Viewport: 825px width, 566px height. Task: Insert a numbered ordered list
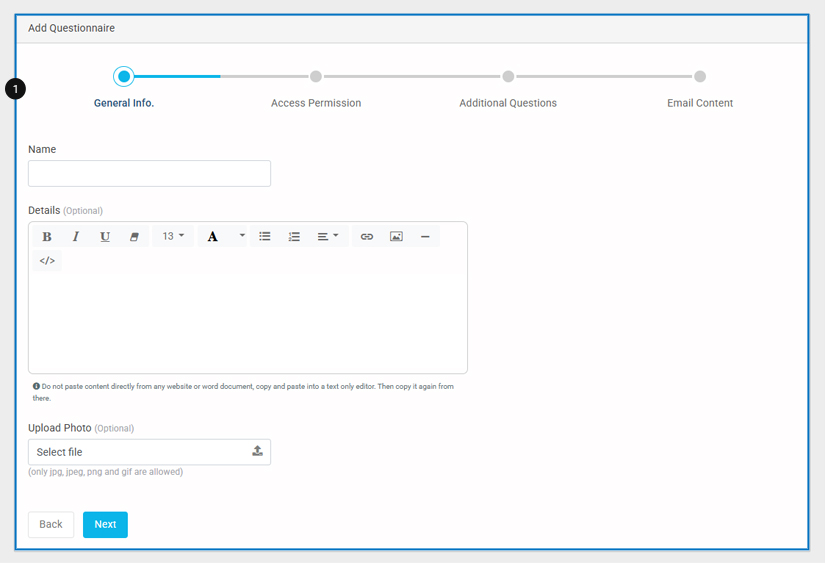point(294,237)
